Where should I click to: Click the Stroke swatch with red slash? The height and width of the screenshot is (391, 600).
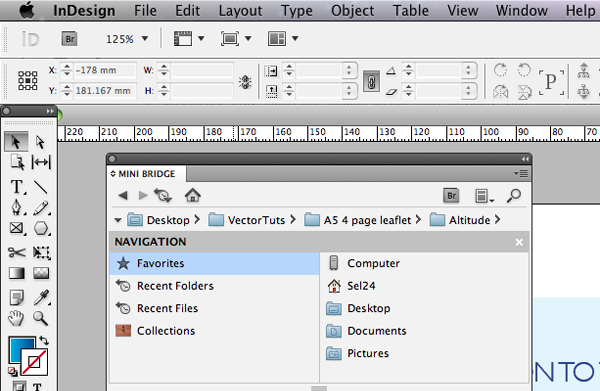click(34, 361)
